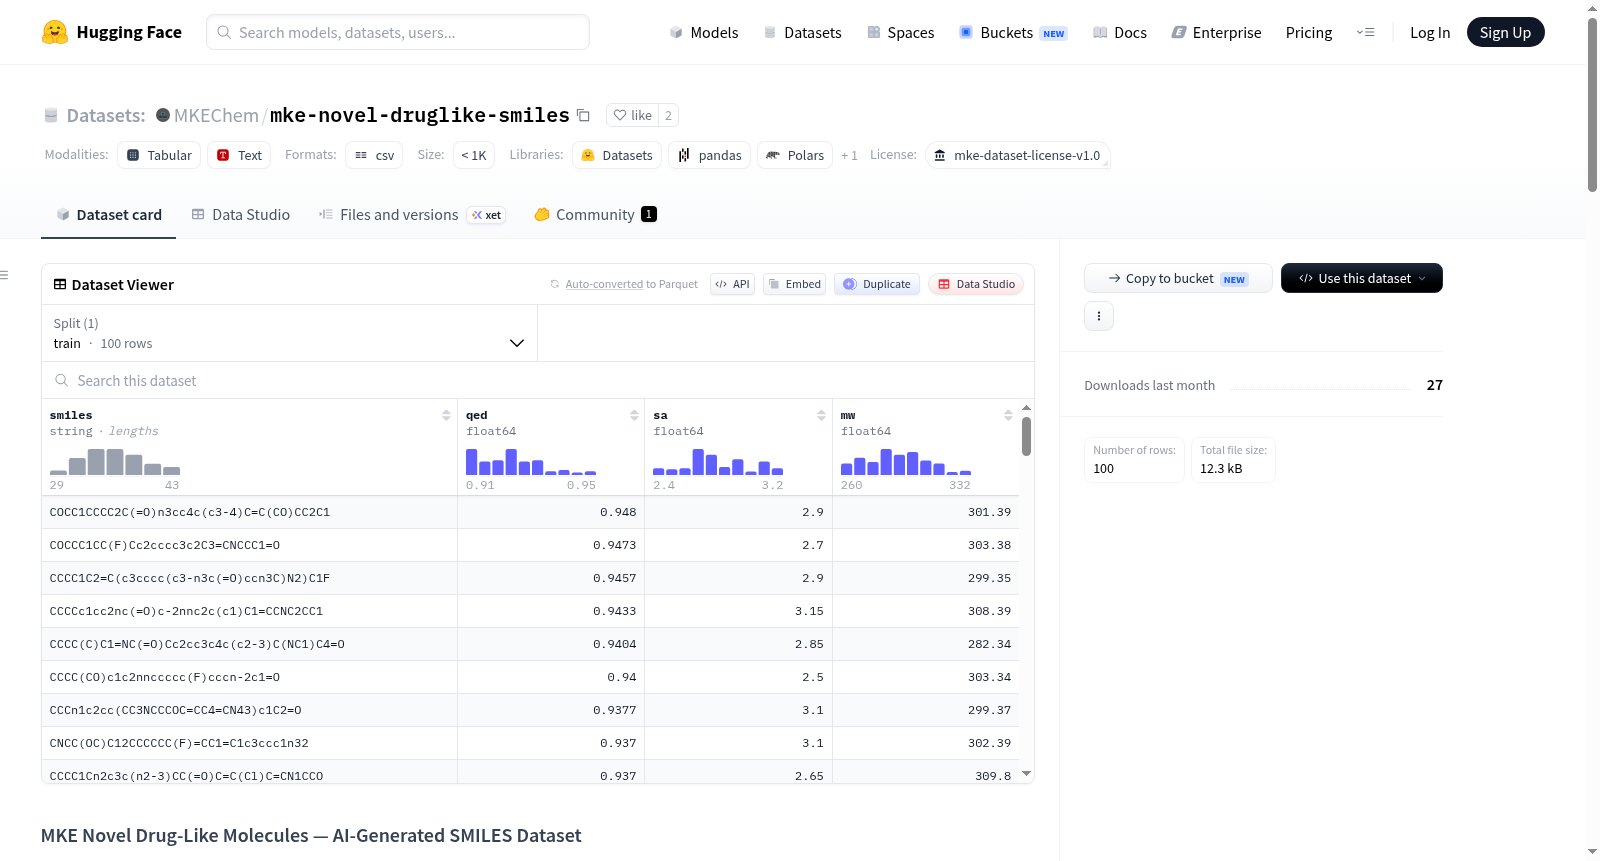Focus the Search models, datasets, users field

click(x=398, y=32)
